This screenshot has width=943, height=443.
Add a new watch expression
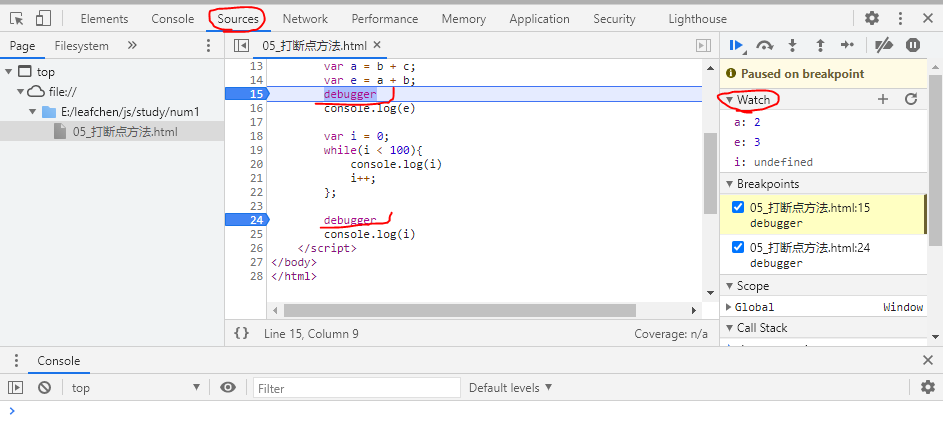point(883,99)
